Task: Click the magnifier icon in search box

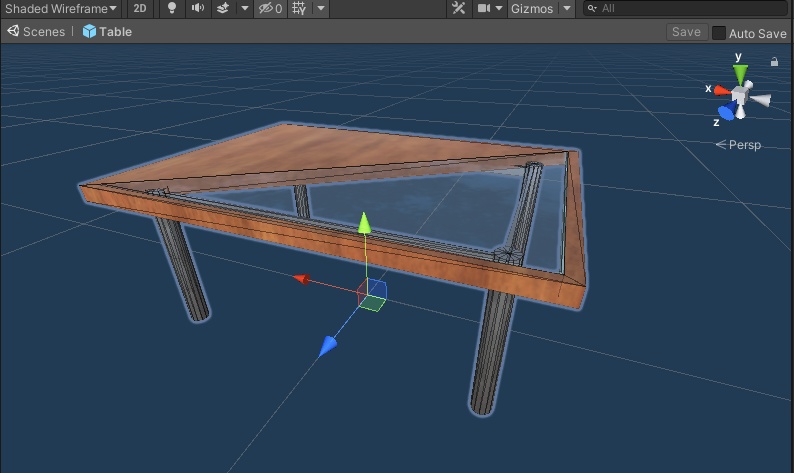Action: (592, 8)
